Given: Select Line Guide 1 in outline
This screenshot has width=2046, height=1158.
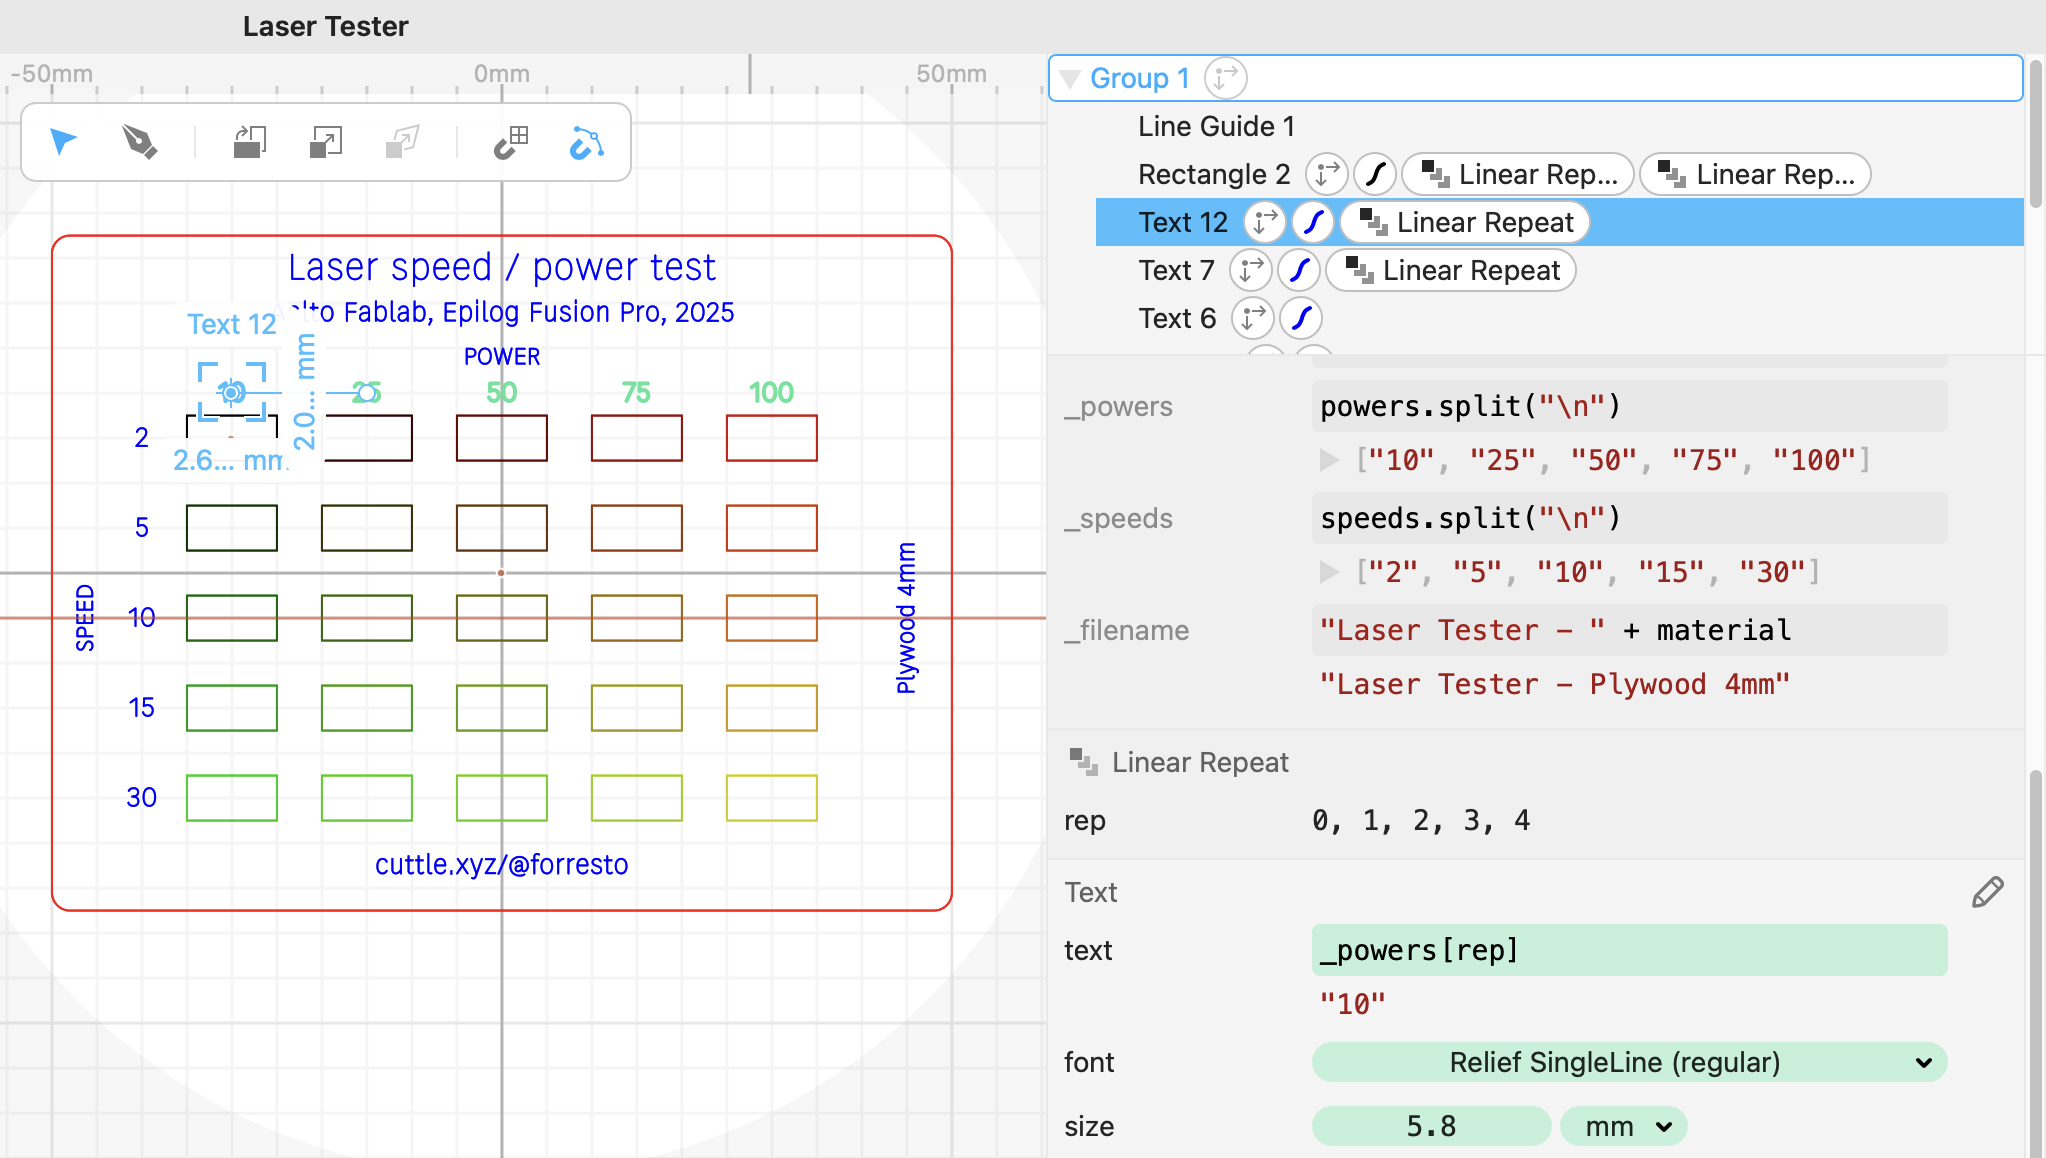Looking at the screenshot, I should (1216, 126).
